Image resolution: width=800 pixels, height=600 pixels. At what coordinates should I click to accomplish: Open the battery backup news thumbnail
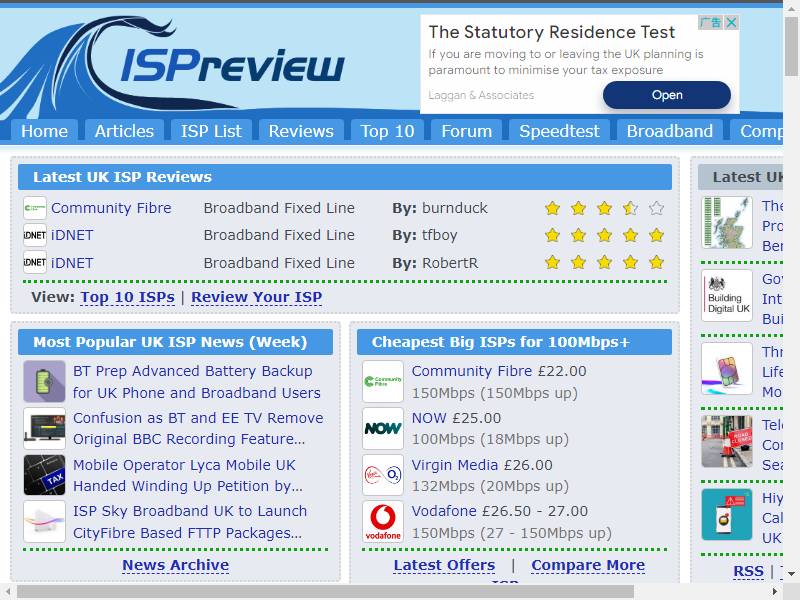click(44, 382)
